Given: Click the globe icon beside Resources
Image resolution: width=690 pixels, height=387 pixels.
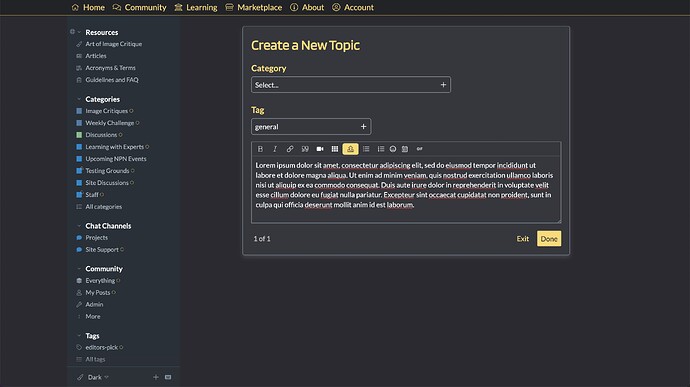Looking at the screenshot, I should coord(72,32).
